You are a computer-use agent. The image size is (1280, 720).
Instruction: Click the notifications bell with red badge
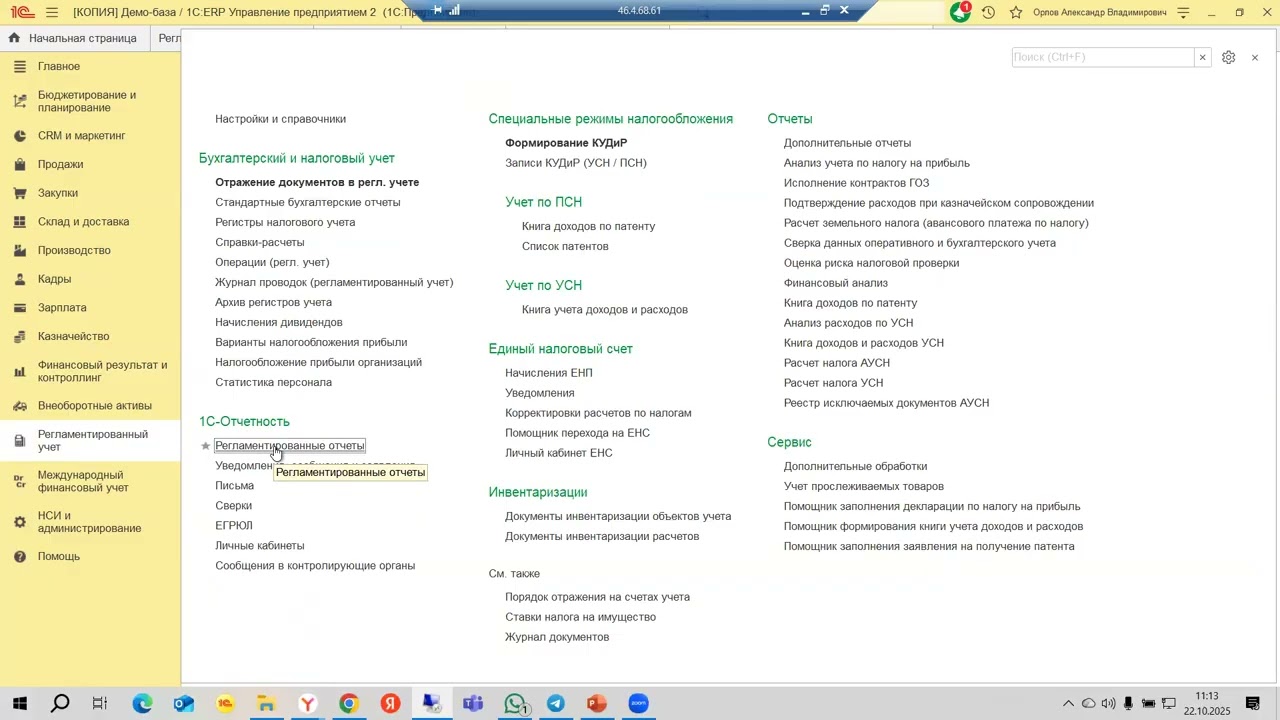tap(960, 12)
